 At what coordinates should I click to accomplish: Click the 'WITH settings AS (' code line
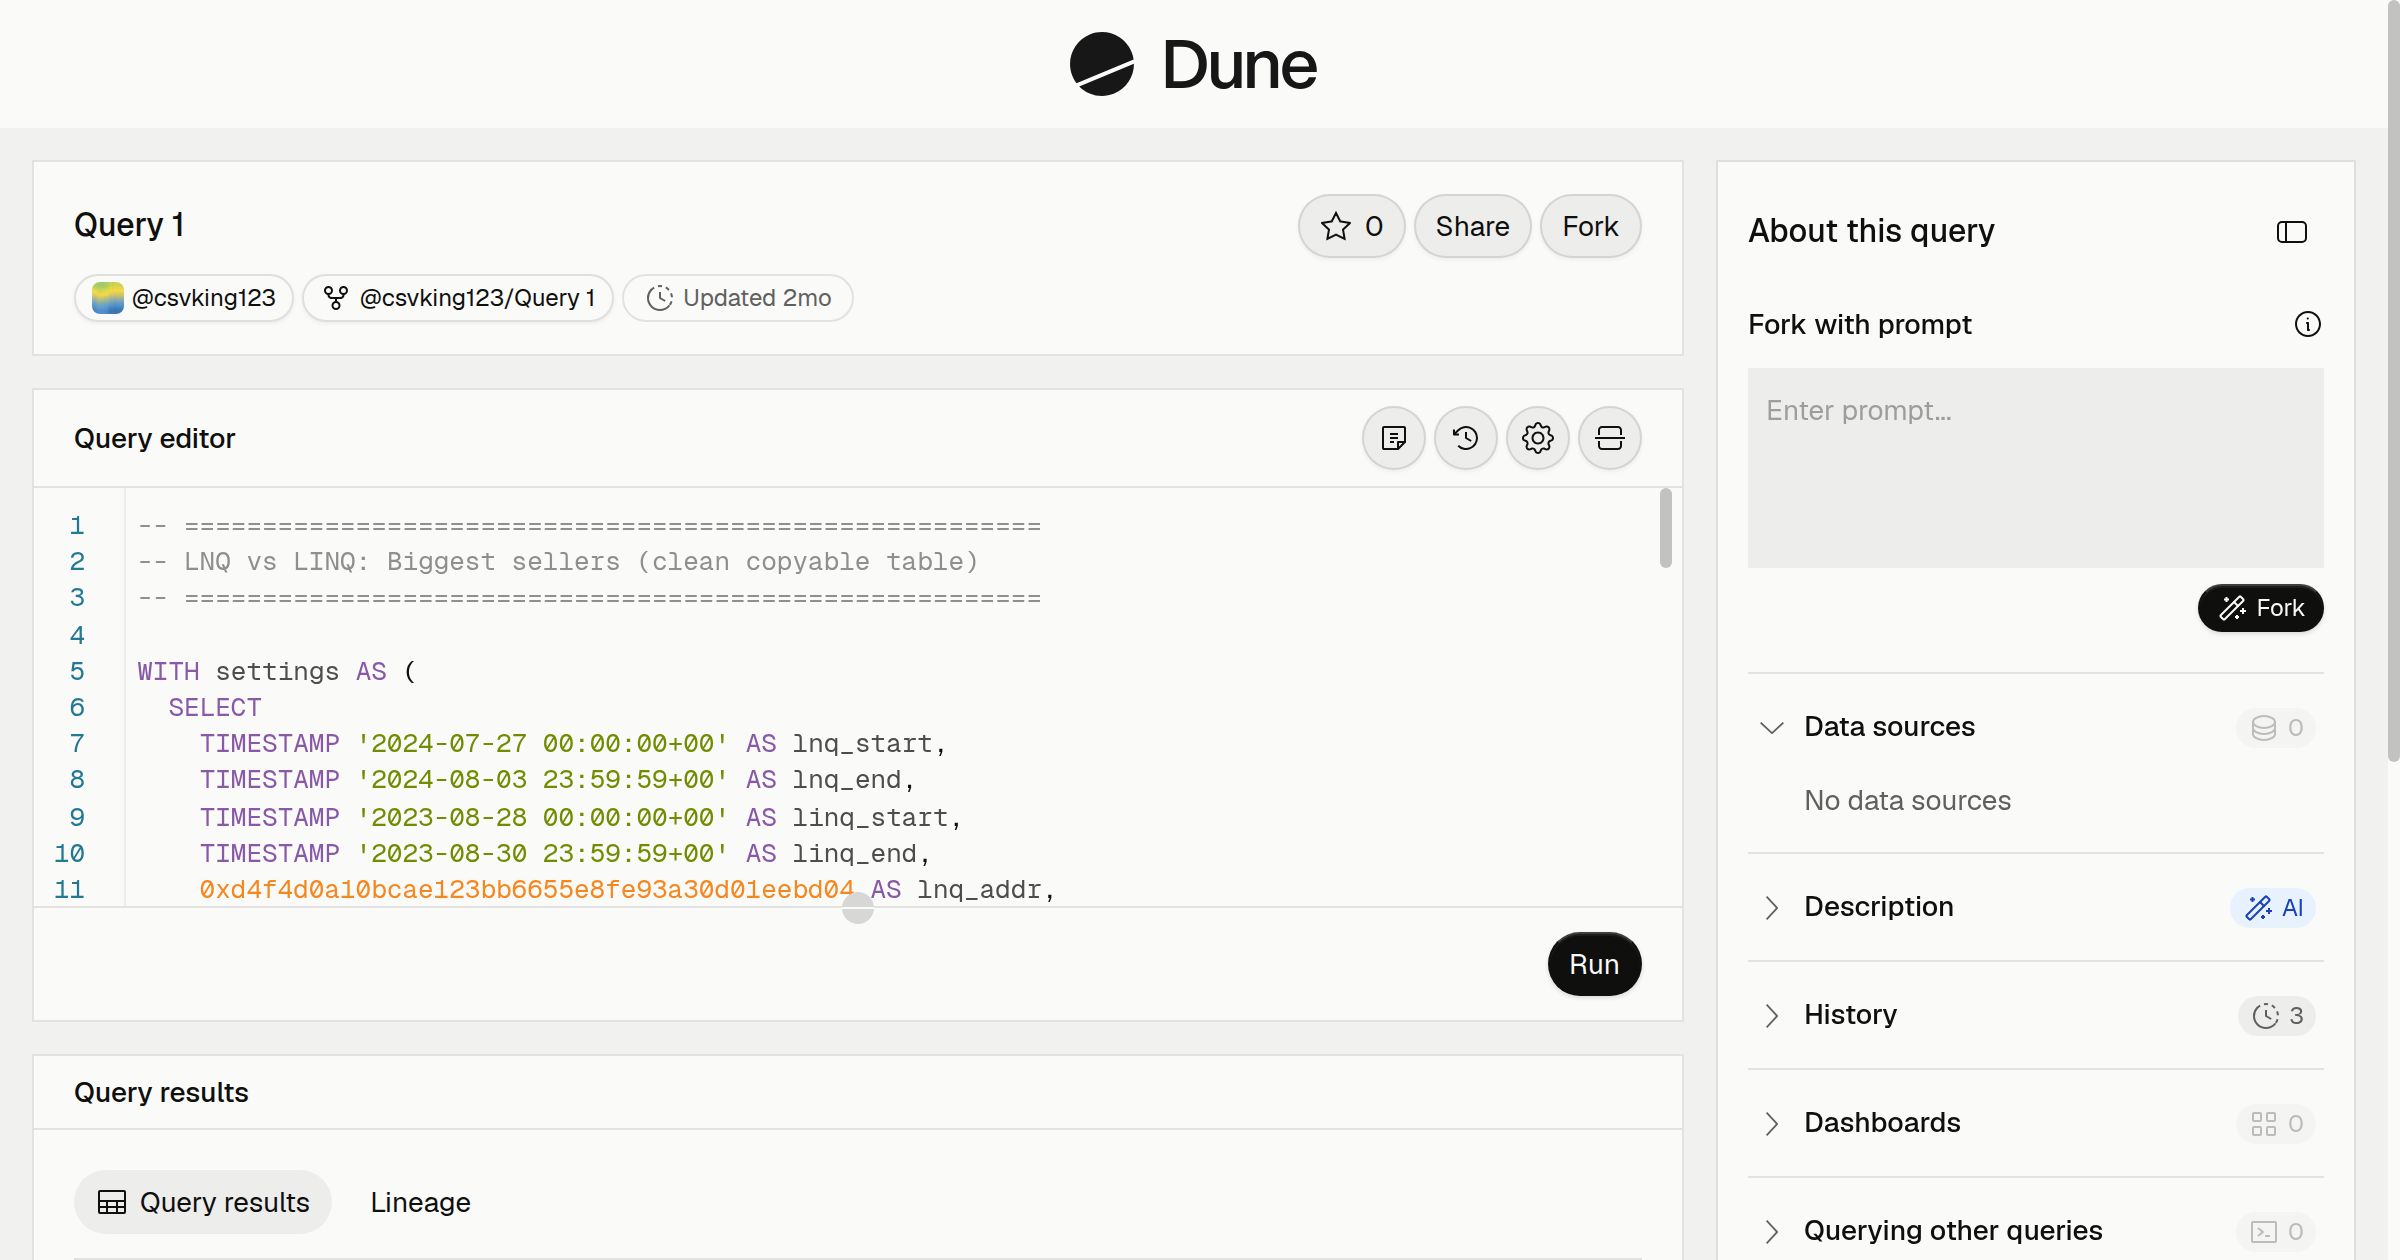276,672
